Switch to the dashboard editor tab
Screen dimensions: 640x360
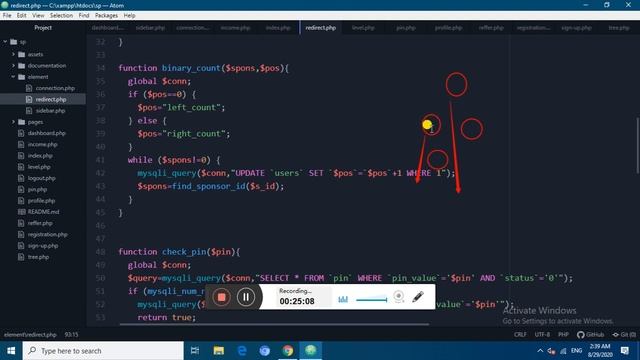[x=108, y=28]
